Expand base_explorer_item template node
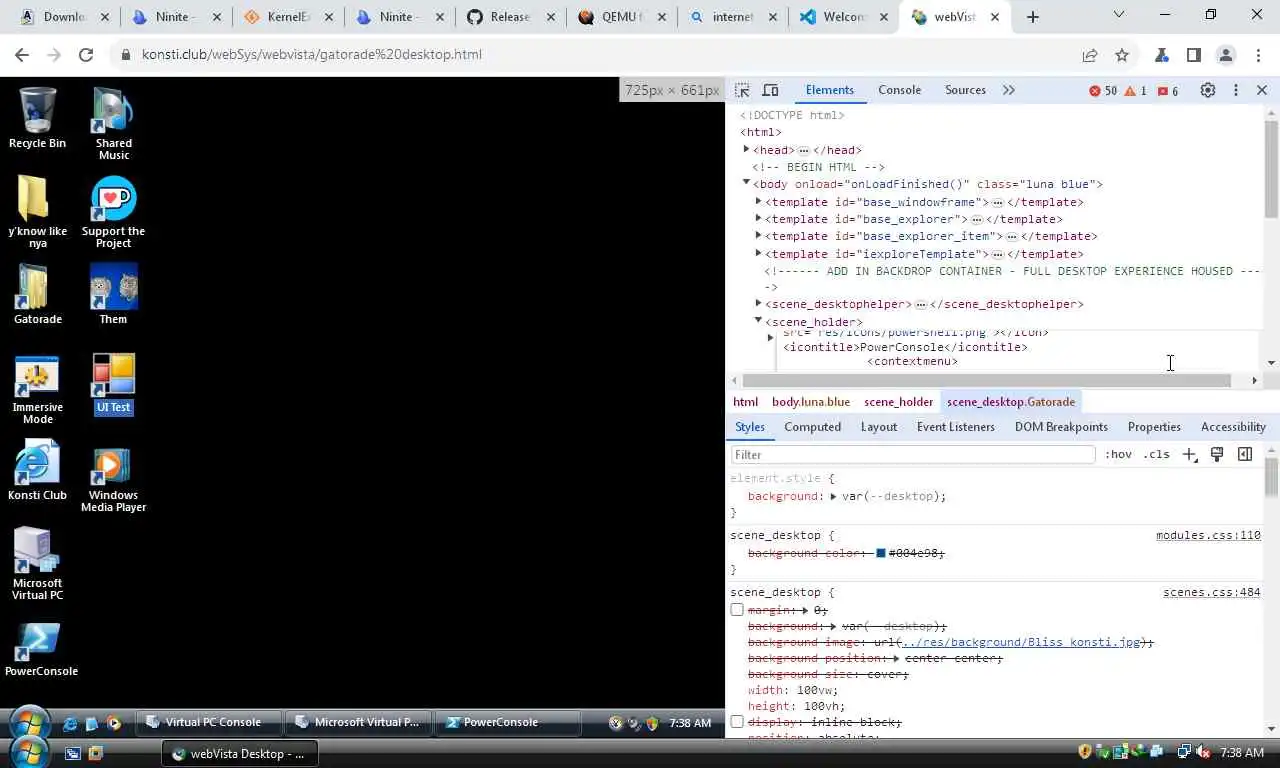 tap(758, 235)
